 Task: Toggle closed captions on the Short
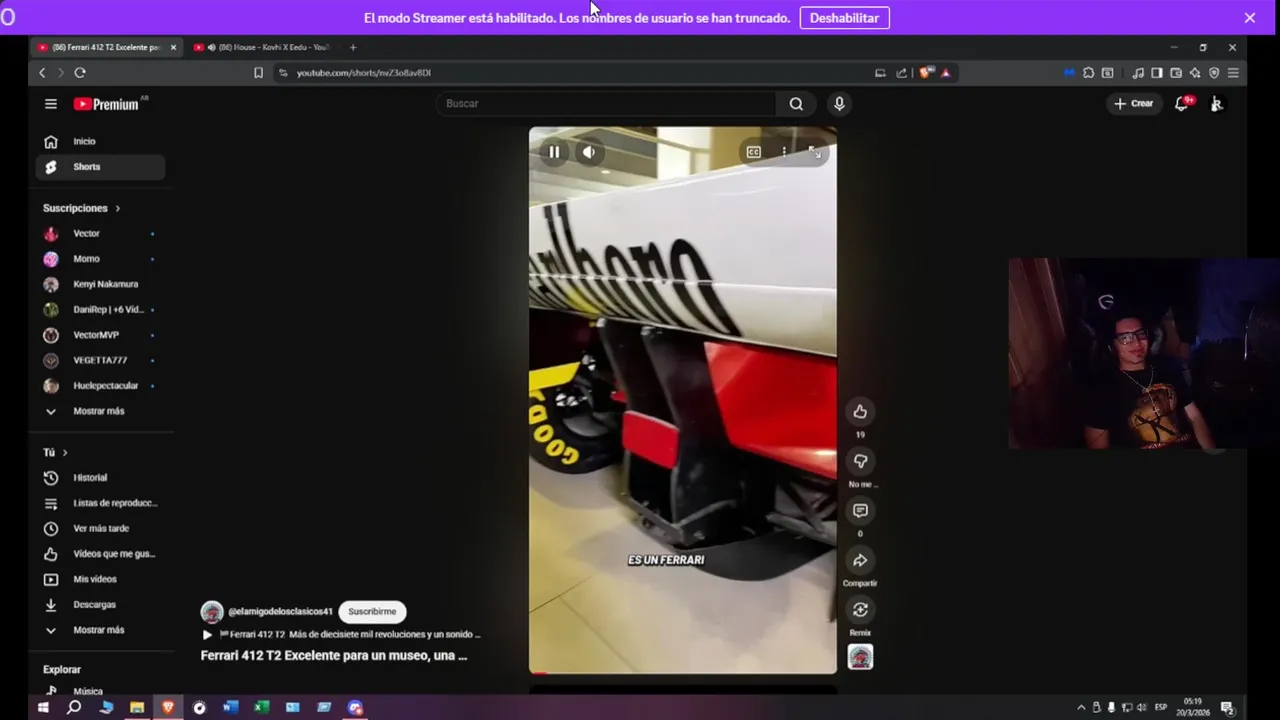(x=754, y=152)
